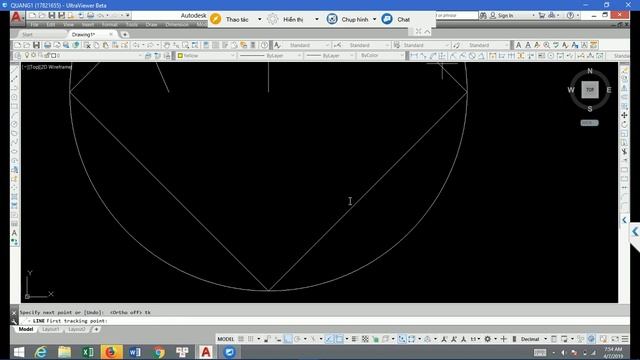
Task: Click the TOP face of the ViewCube
Action: pos(590,90)
